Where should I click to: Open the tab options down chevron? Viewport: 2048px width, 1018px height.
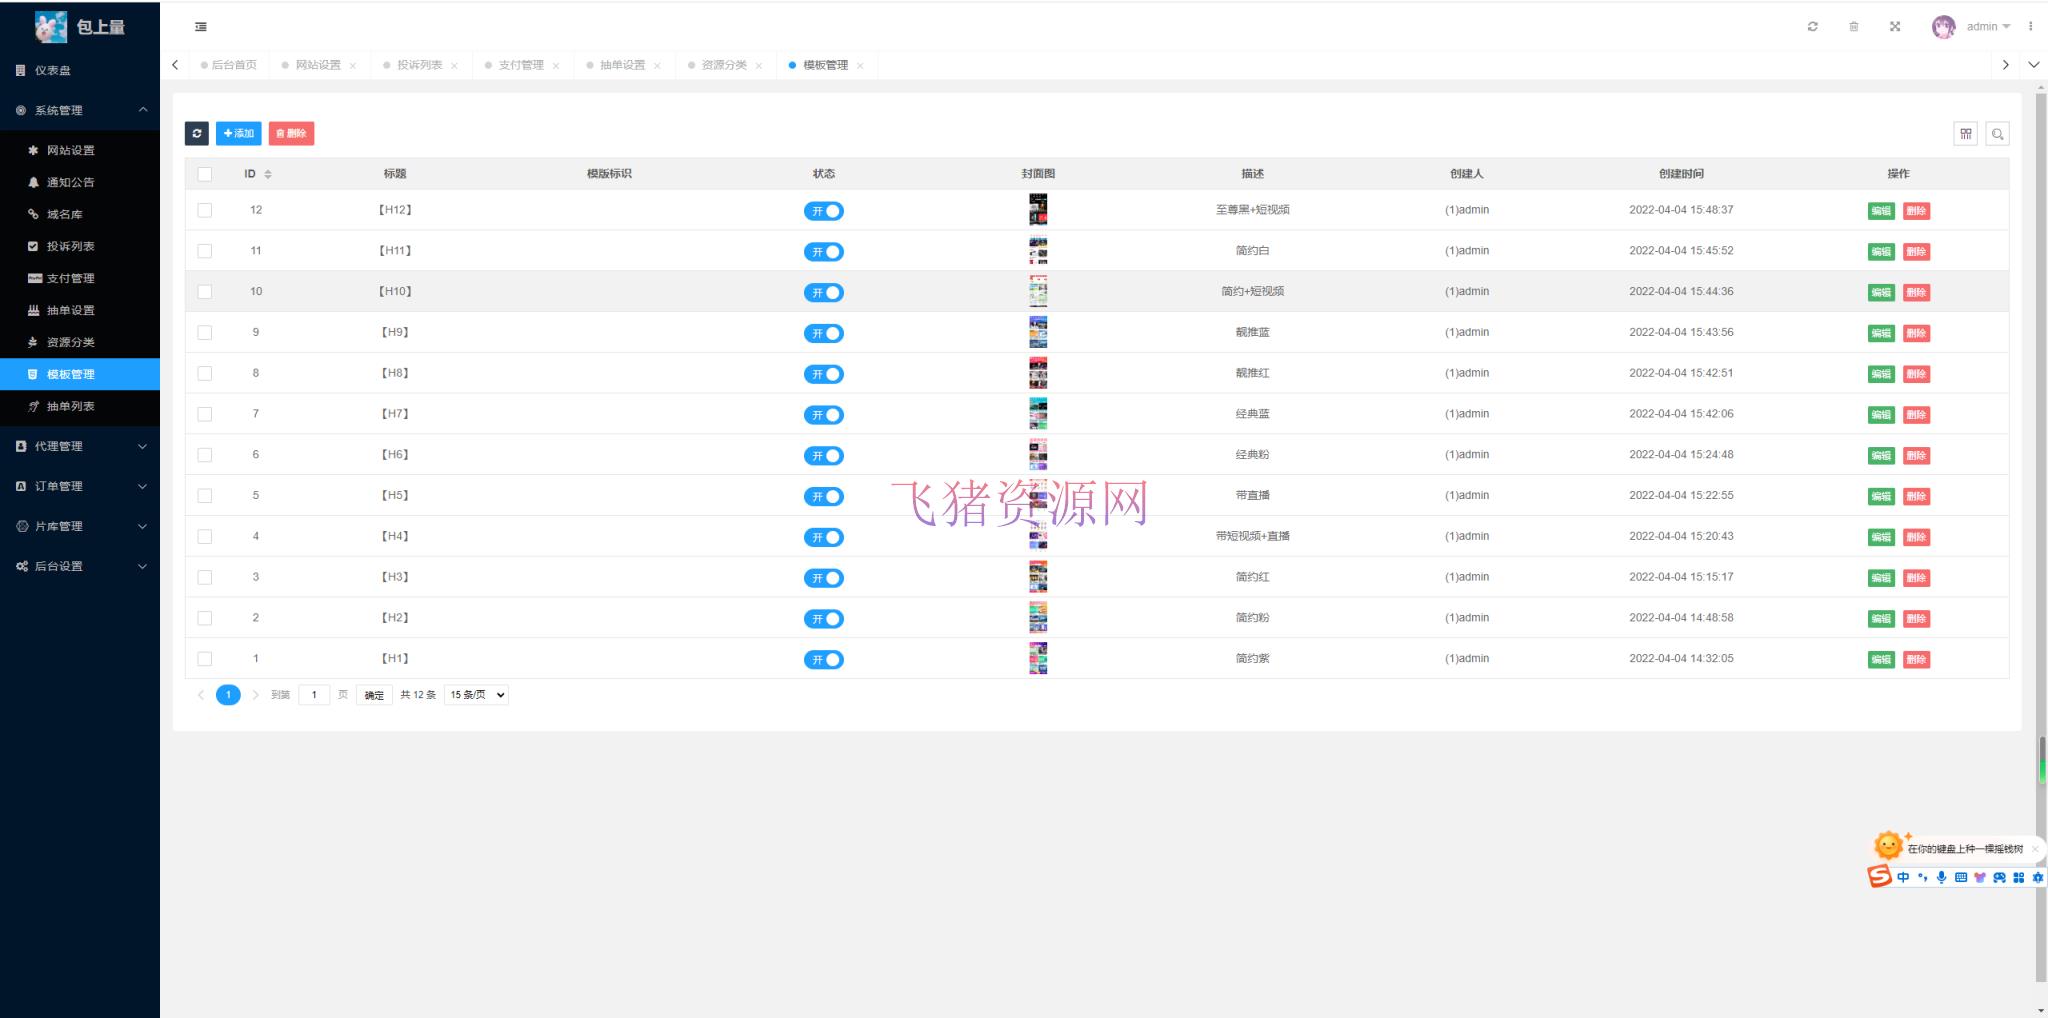click(2033, 65)
